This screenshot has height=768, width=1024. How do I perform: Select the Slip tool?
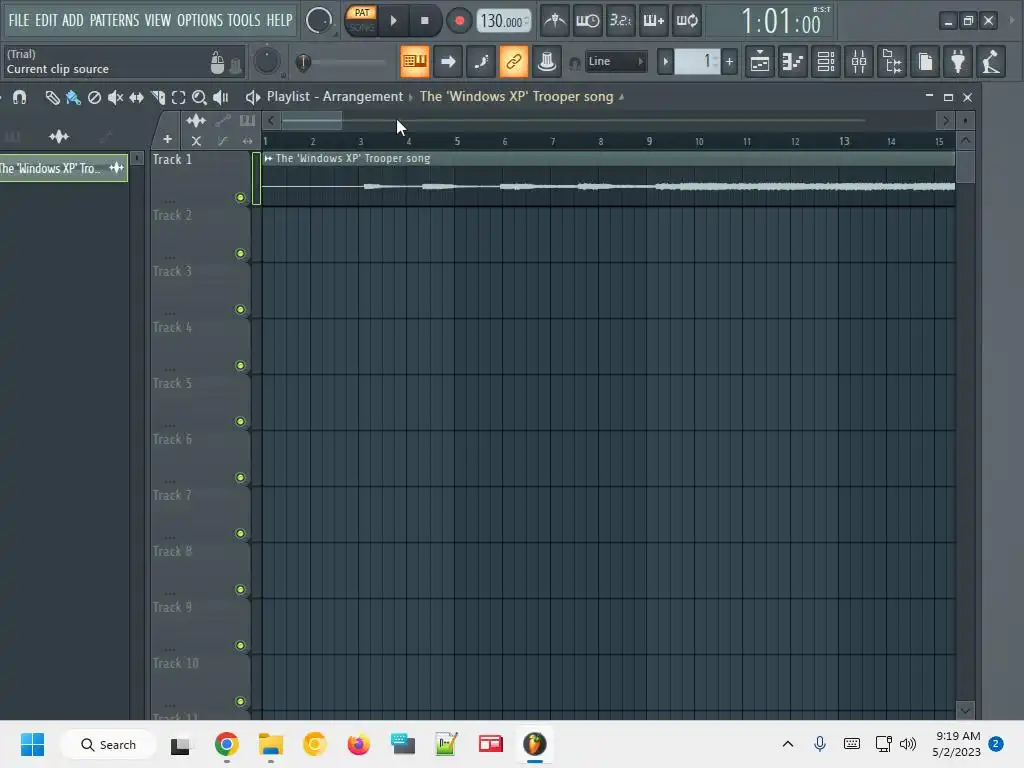(136, 98)
